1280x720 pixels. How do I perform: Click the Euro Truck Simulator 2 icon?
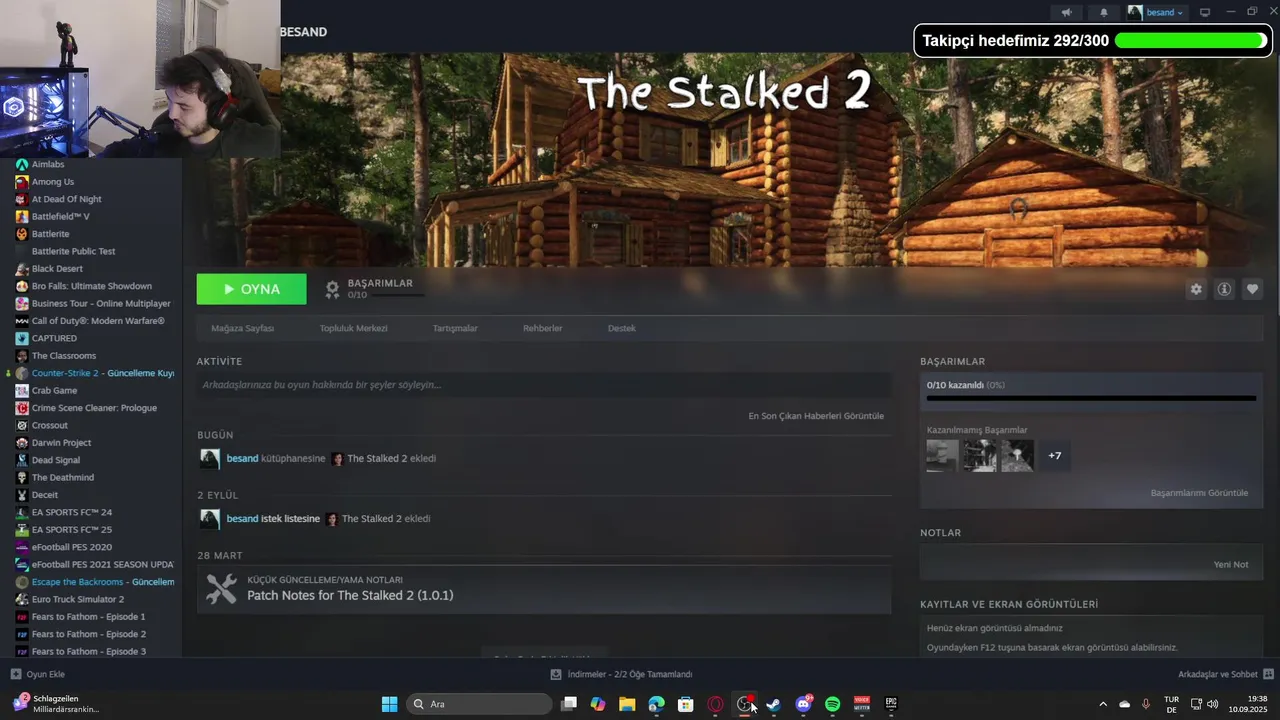22,599
